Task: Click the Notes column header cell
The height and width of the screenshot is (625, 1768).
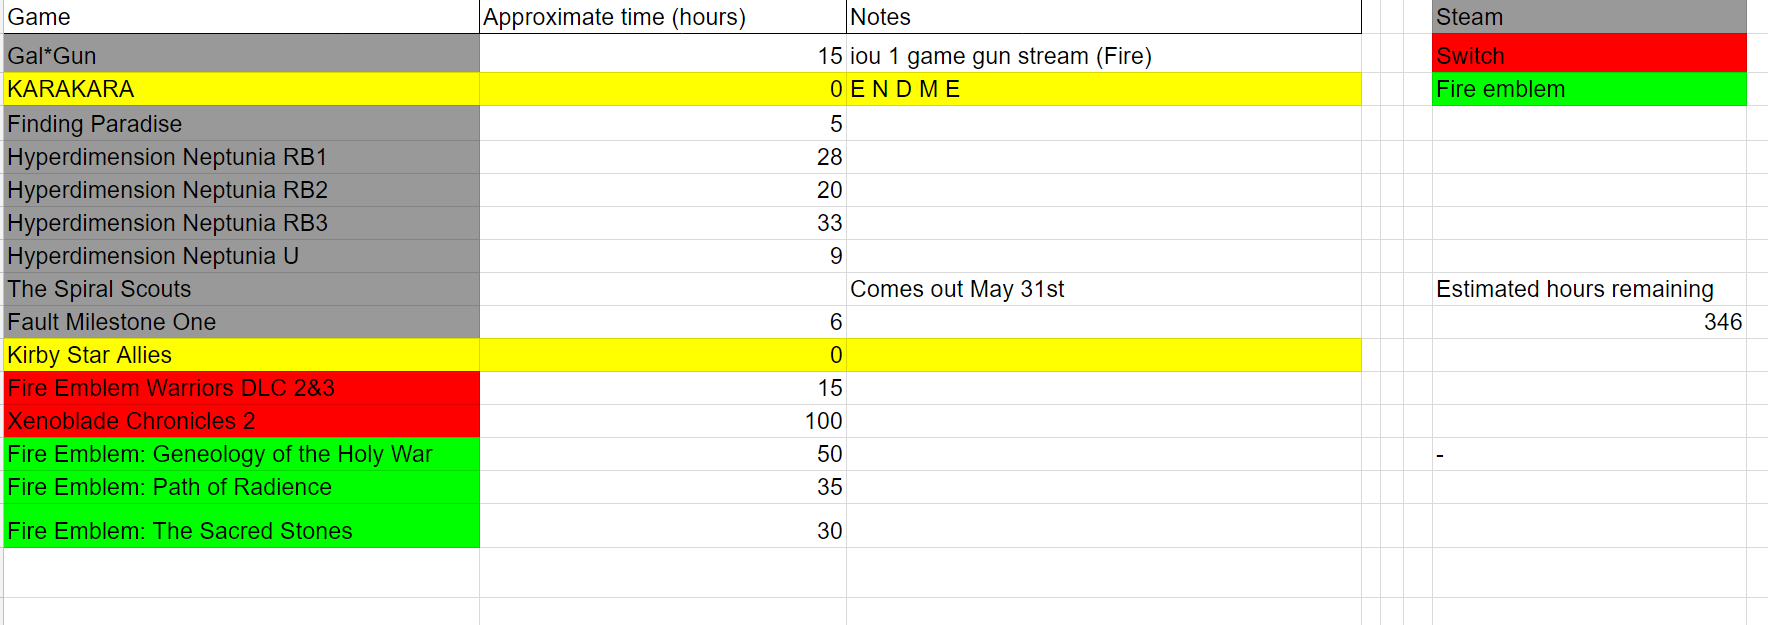Action: pos(1104,17)
